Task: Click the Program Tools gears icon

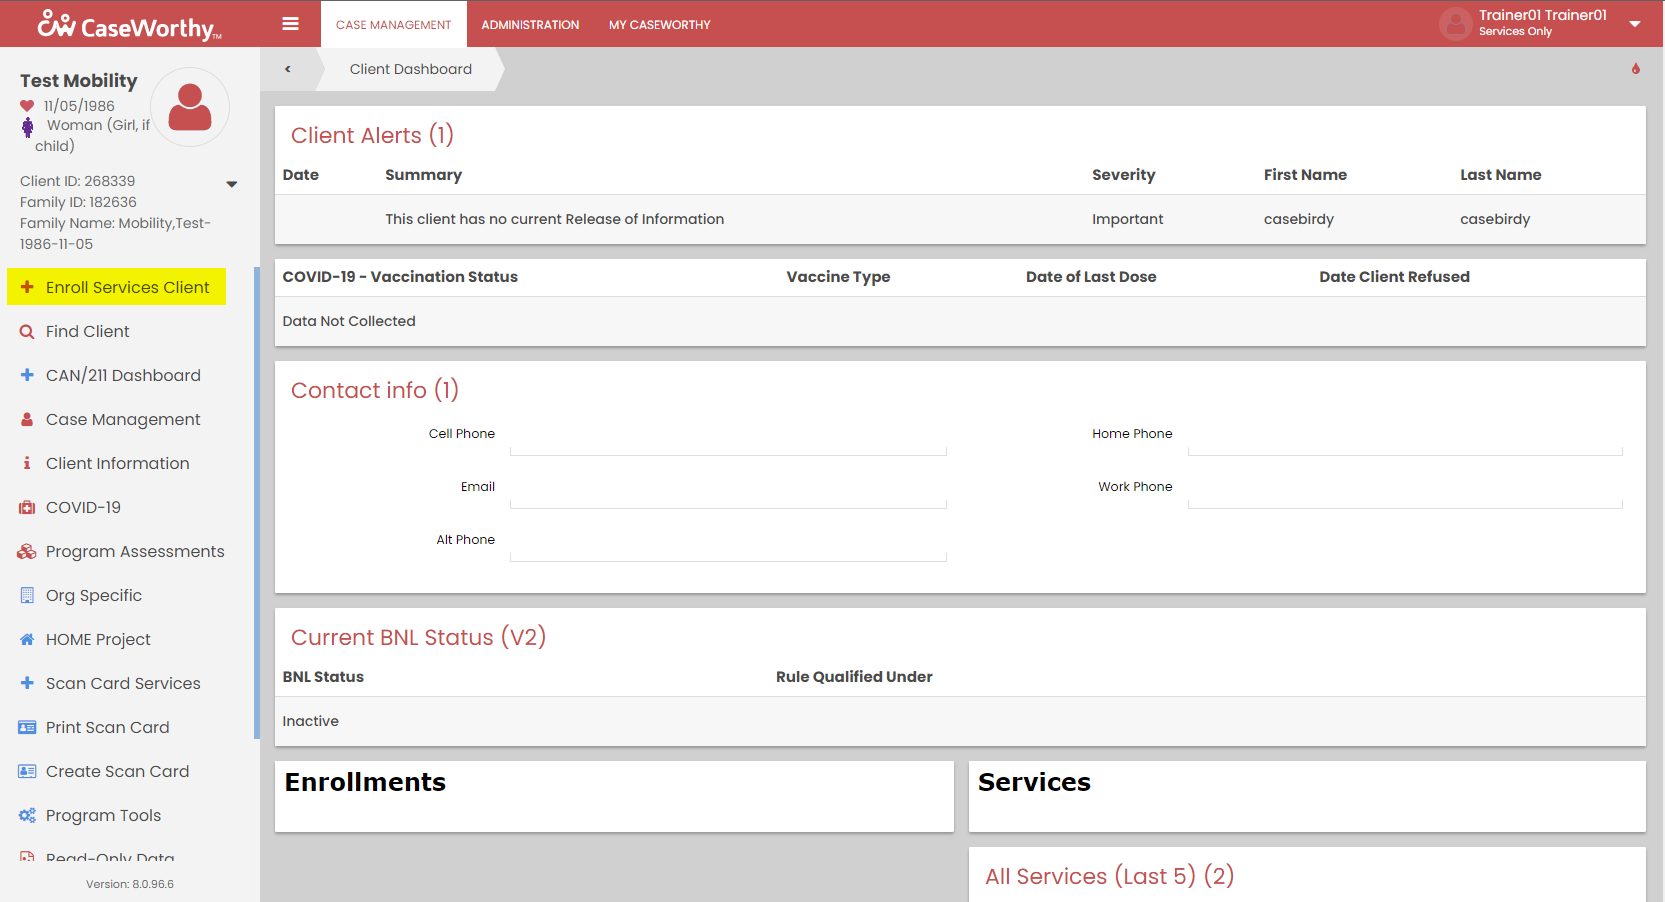Action: (27, 816)
